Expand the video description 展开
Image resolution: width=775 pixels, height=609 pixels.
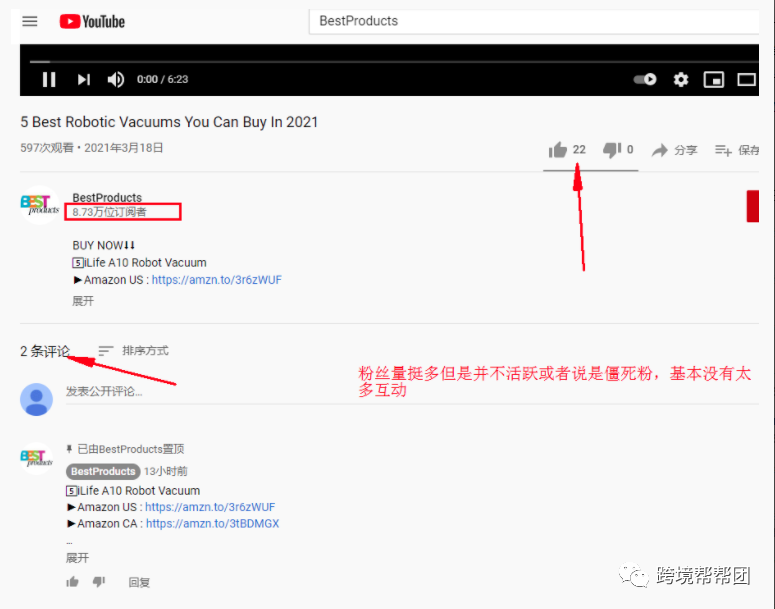[83, 301]
